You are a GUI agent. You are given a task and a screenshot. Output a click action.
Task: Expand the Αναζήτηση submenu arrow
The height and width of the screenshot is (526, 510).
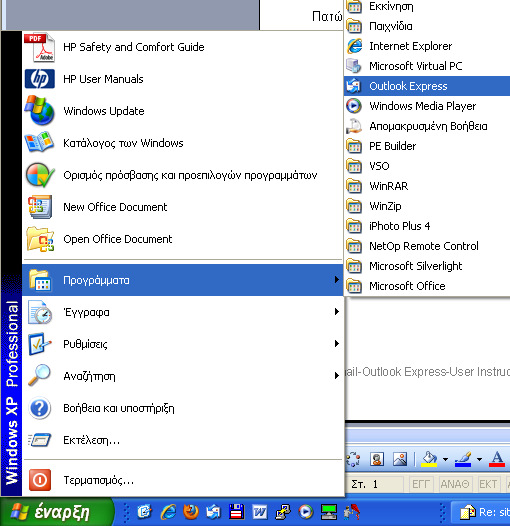(x=337, y=375)
